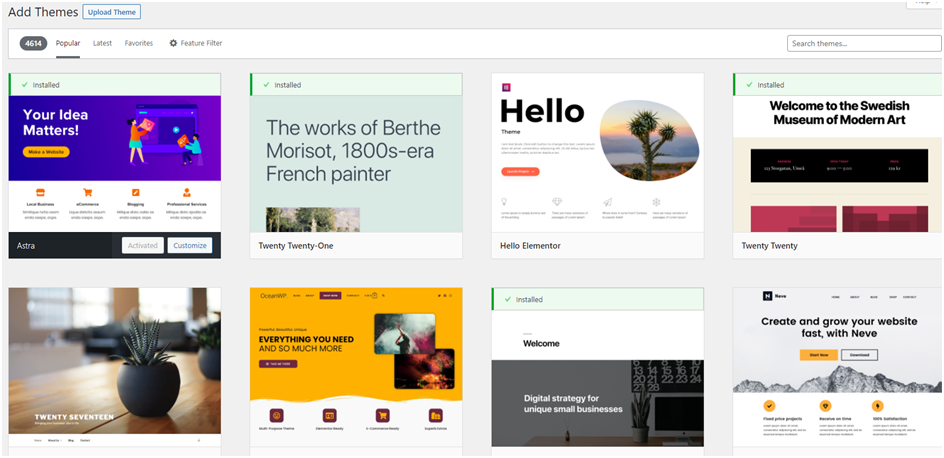Click the Feature Filter gear icon
Image resolution: width=944 pixels, height=458 pixels.
(x=173, y=43)
